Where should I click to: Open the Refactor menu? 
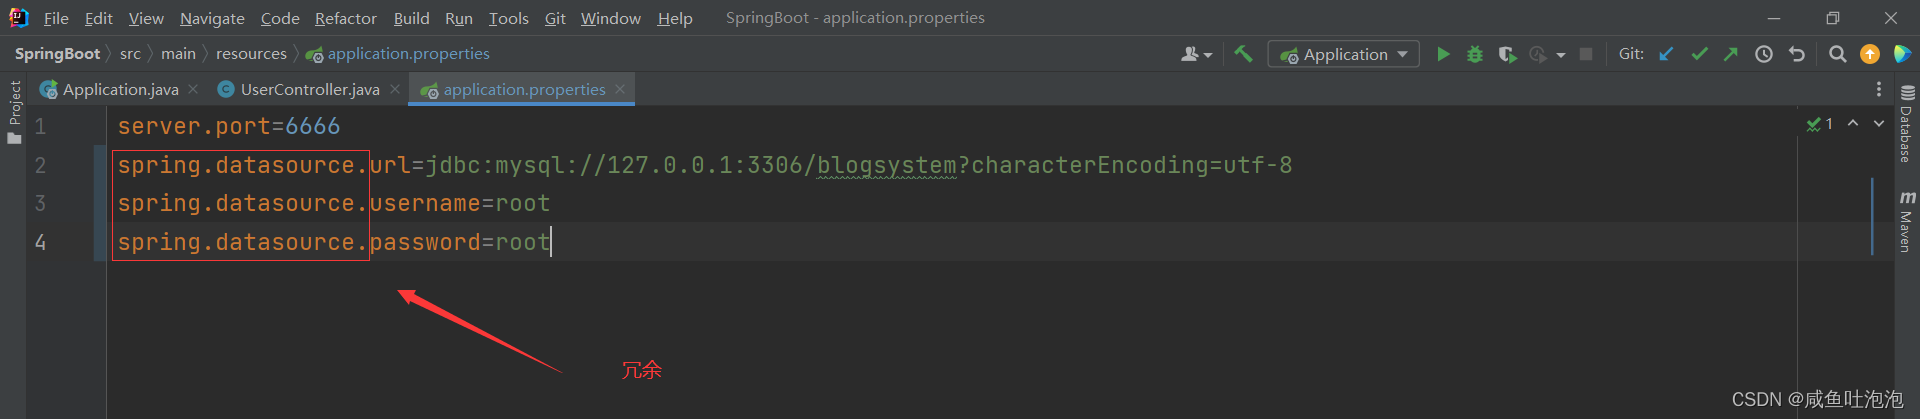(345, 18)
